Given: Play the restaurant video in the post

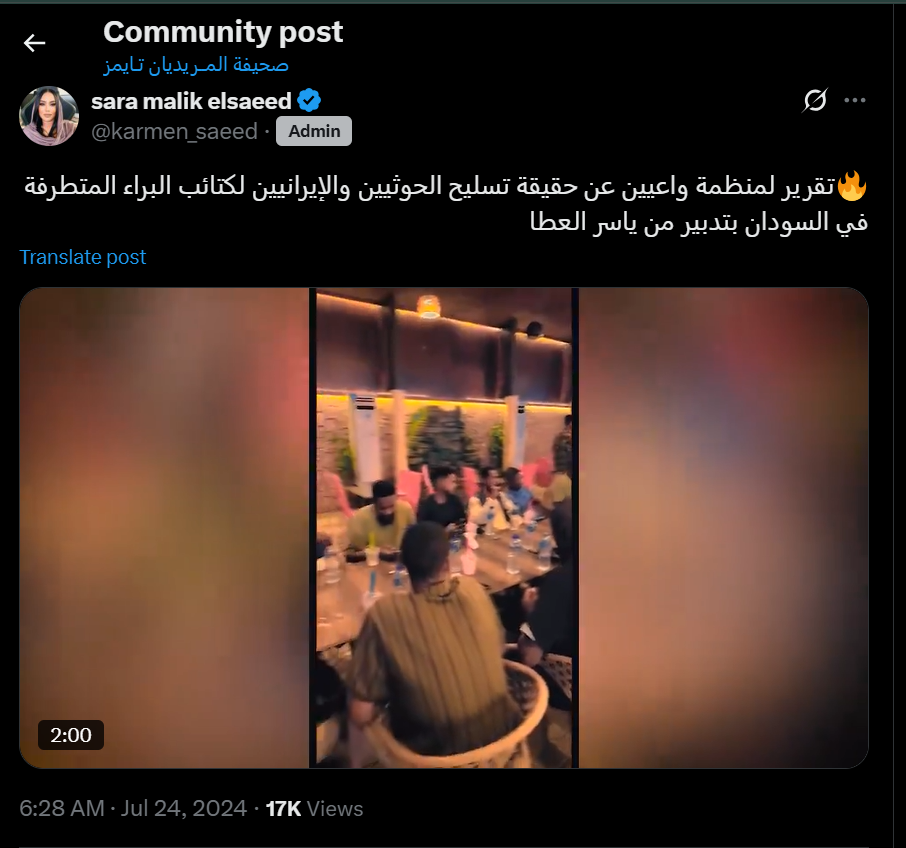Looking at the screenshot, I should click(x=444, y=528).
